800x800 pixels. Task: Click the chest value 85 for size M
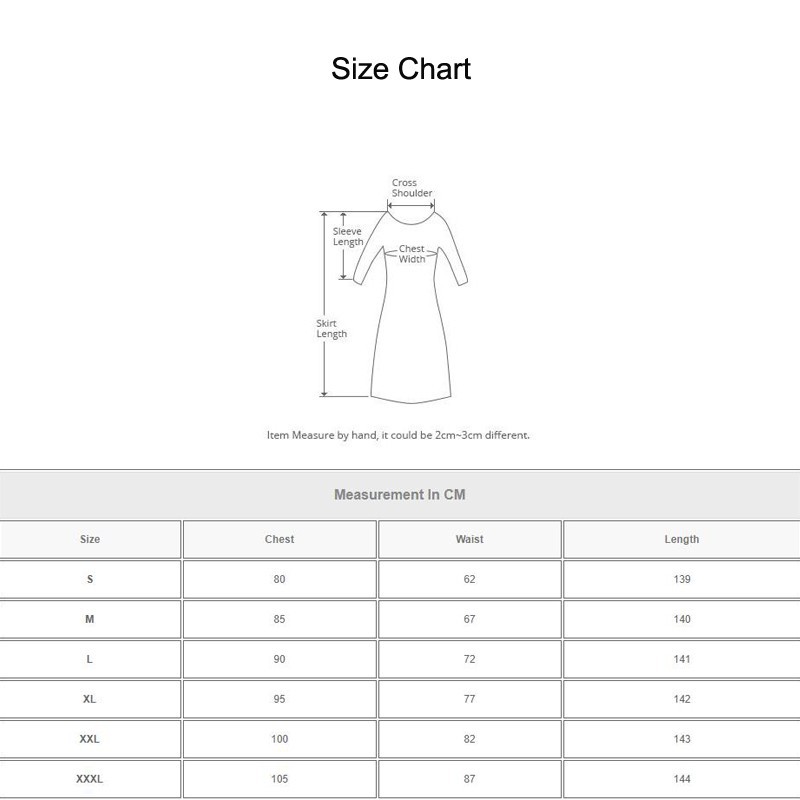(x=278, y=619)
